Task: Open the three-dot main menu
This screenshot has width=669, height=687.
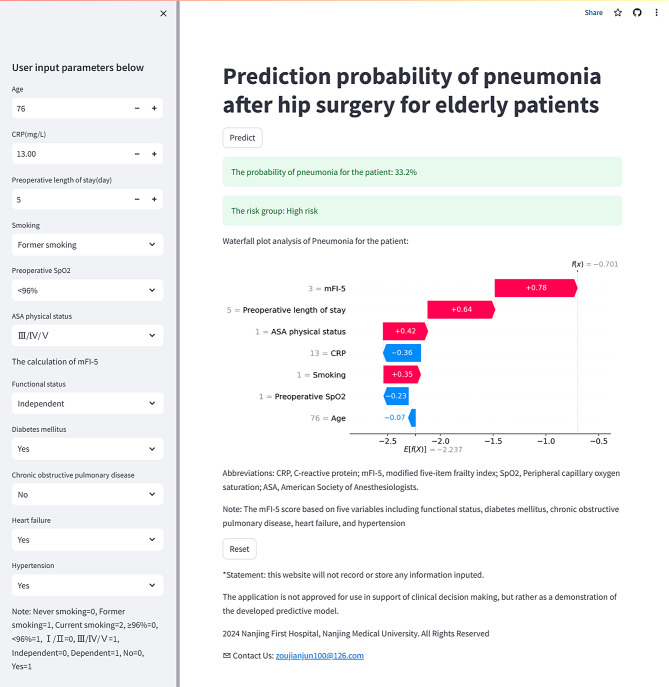Action: pos(656,13)
